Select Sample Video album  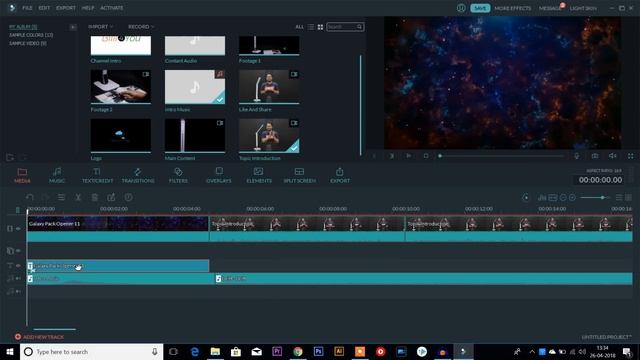coord(28,43)
